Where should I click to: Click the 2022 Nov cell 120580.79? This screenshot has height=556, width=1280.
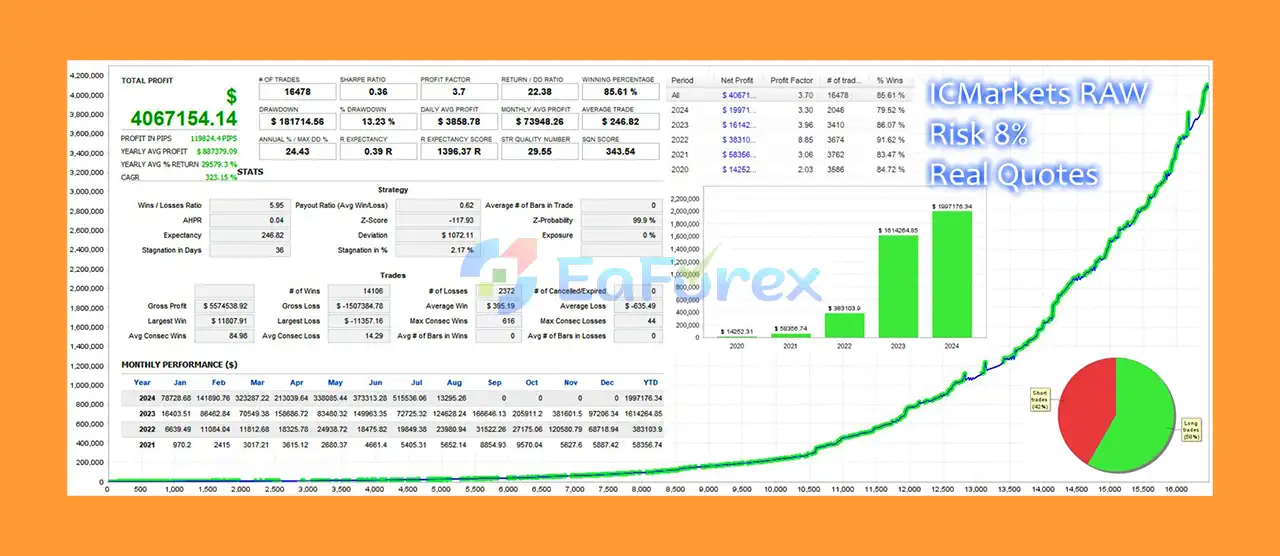pos(566,428)
